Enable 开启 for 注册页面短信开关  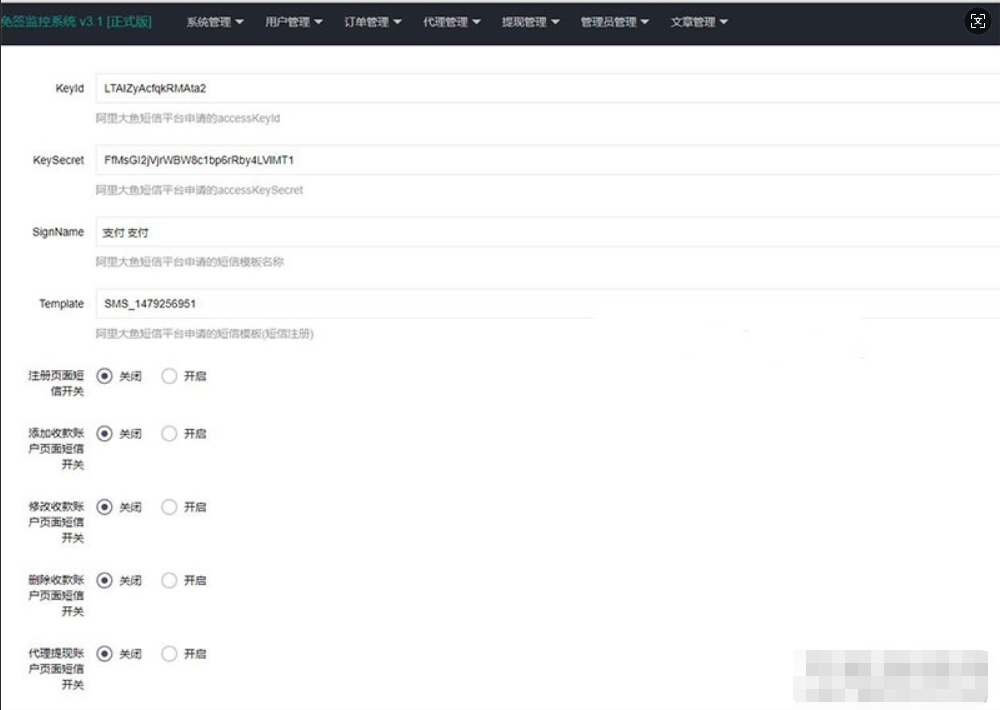coord(168,376)
